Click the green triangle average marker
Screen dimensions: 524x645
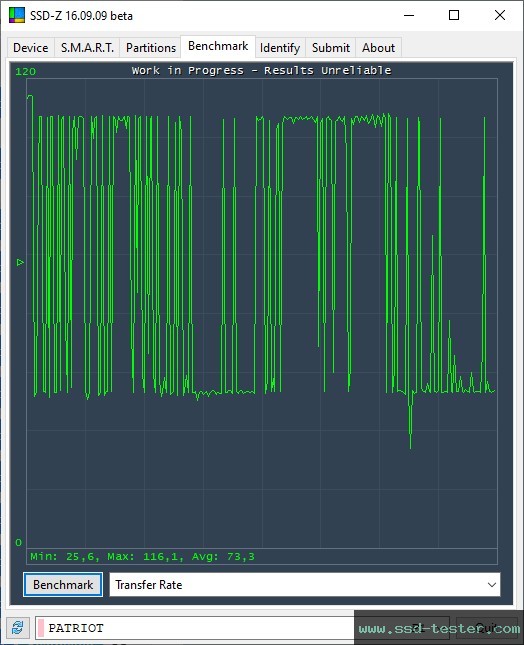[x=20, y=262]
